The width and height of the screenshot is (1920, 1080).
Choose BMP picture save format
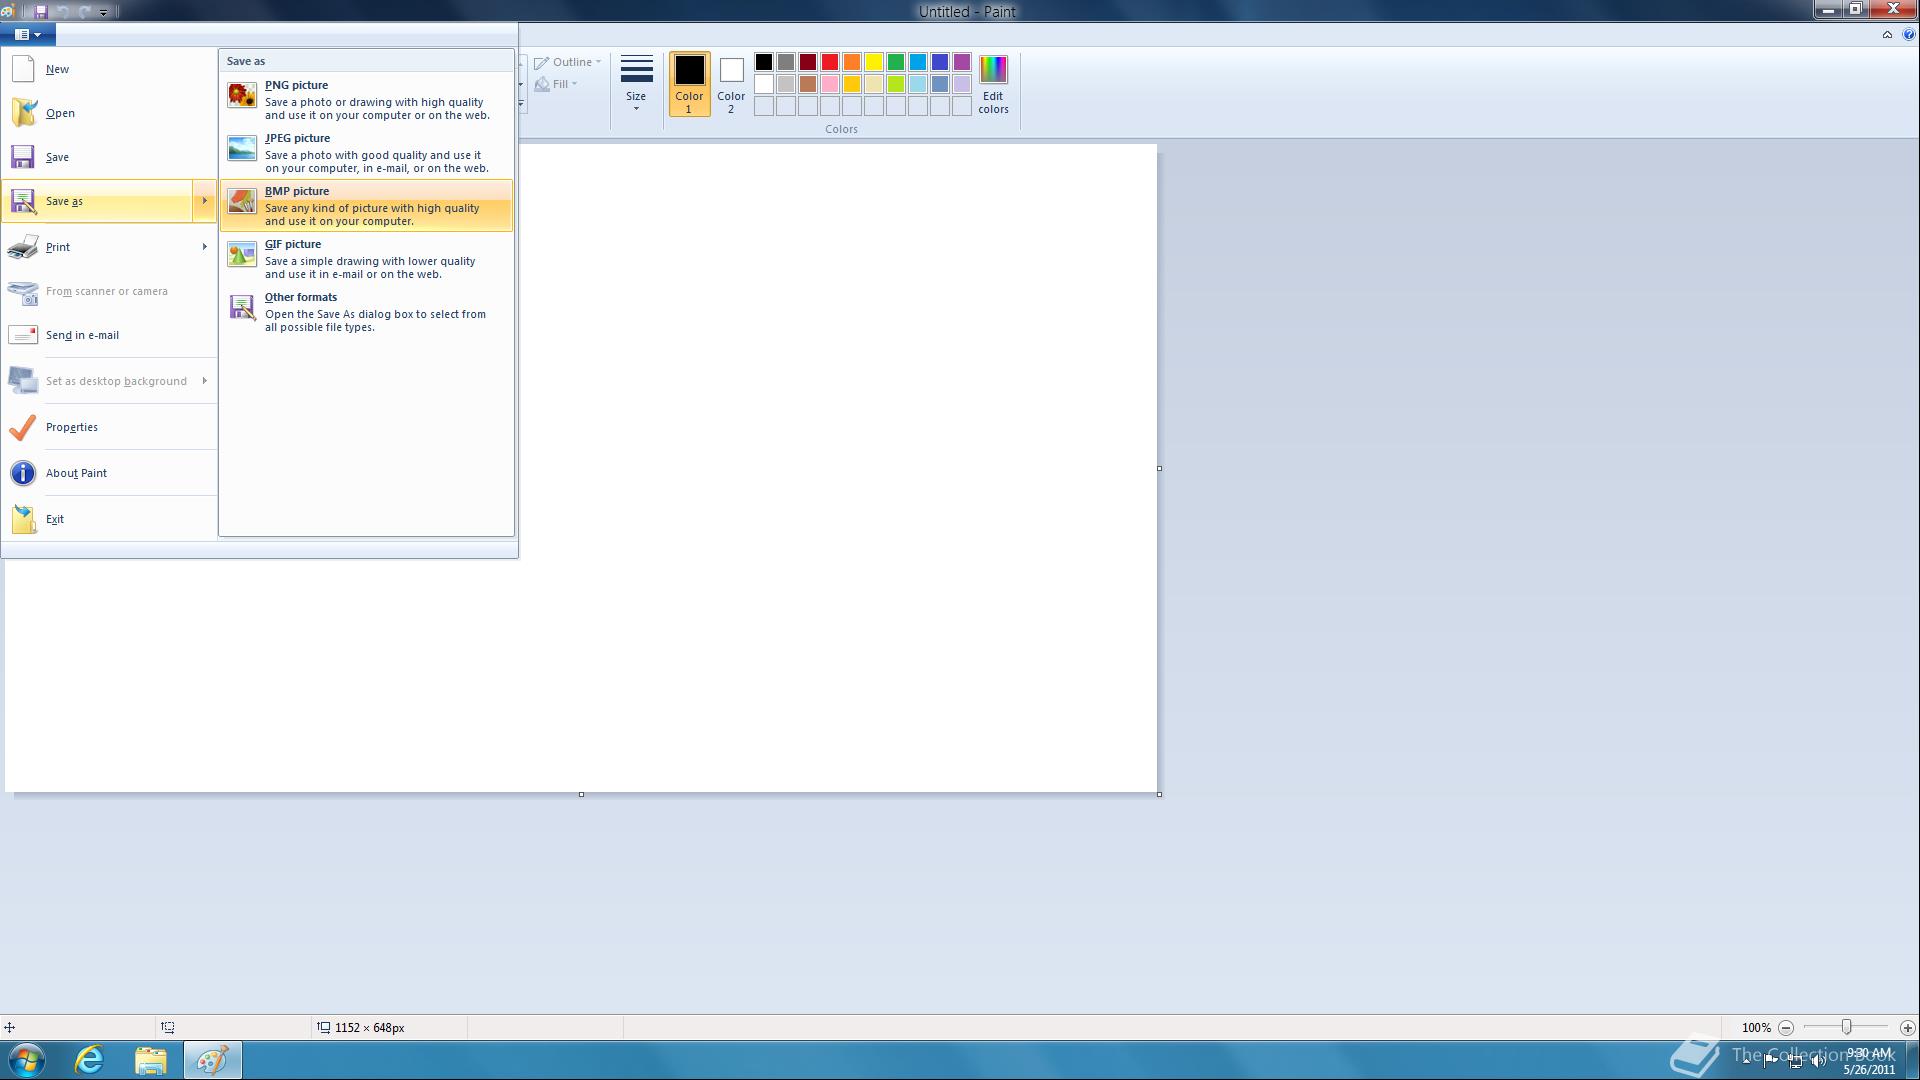point(366,206)
